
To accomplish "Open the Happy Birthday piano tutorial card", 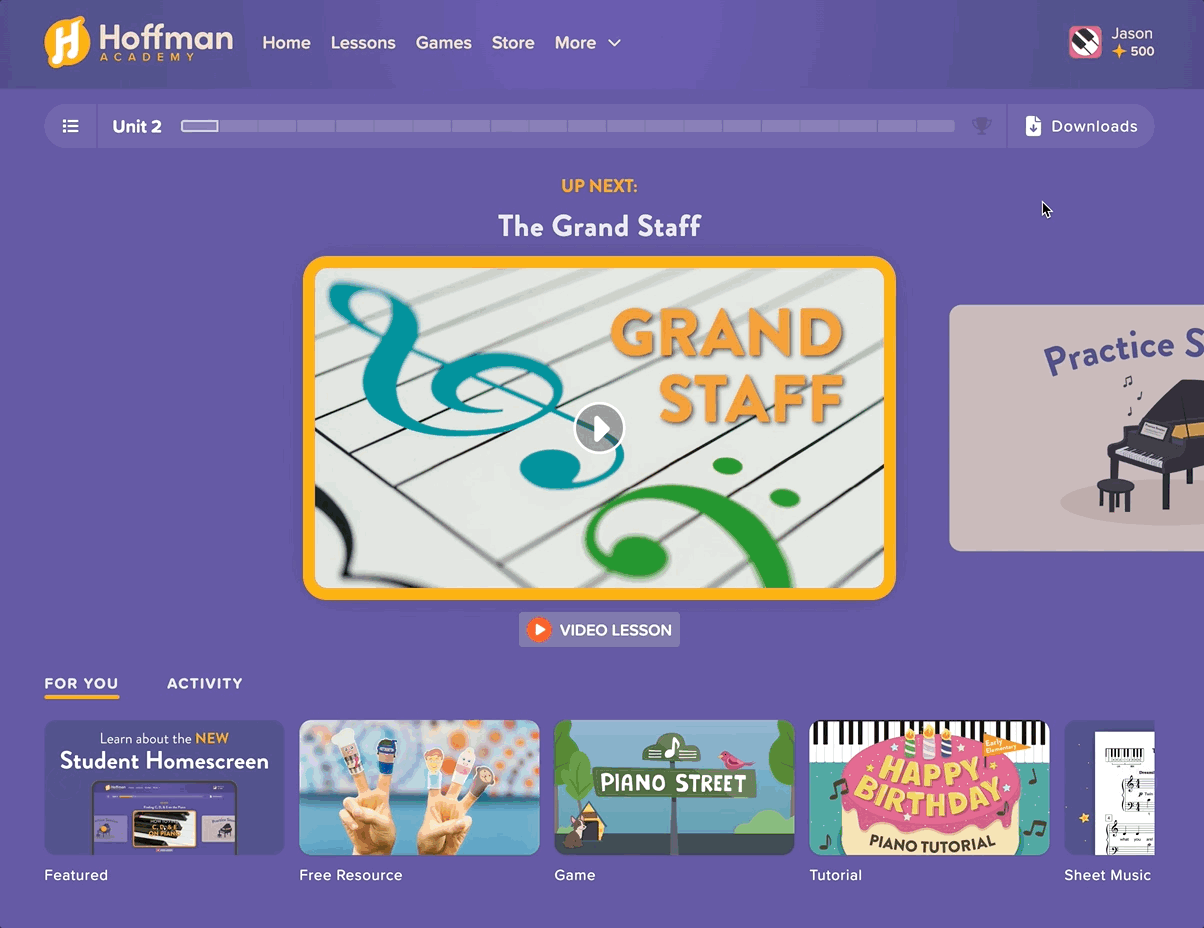I will coord(929,787).
